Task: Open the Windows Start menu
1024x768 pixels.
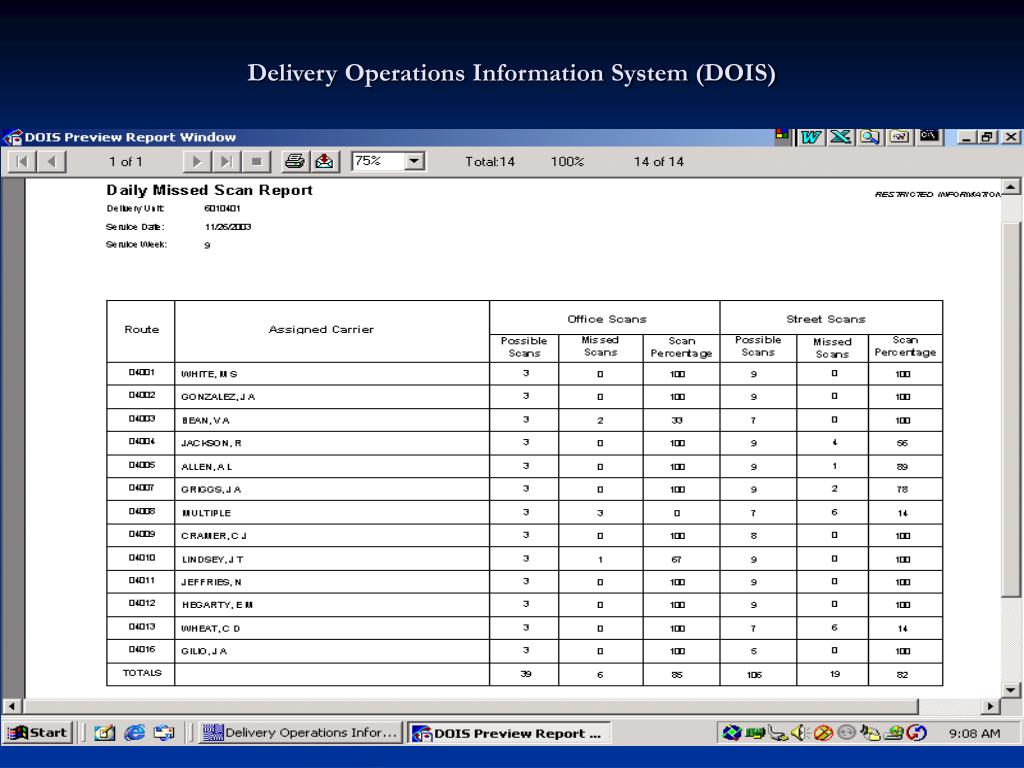Action: coord(37,733)
